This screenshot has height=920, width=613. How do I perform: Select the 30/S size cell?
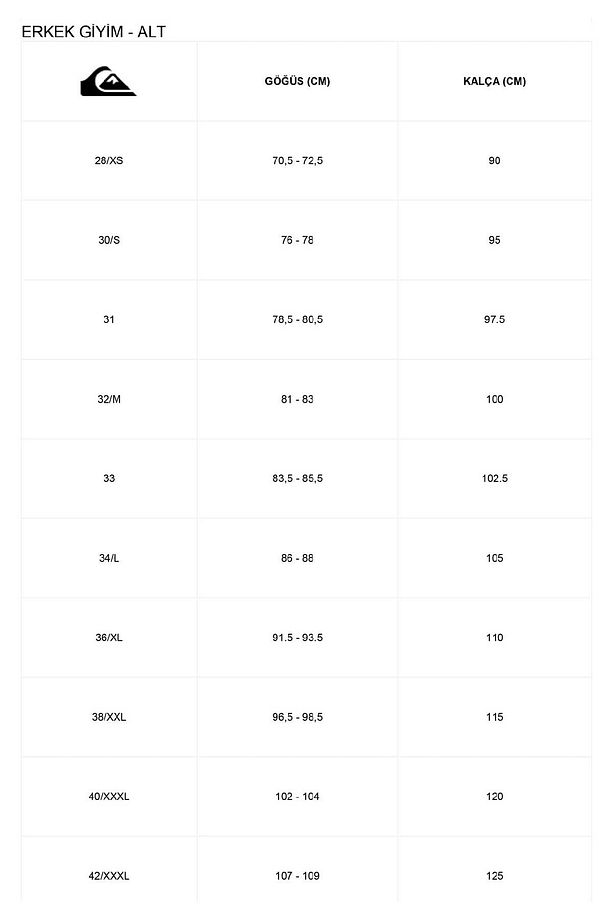pyautogui.click(x=109, y=240)
